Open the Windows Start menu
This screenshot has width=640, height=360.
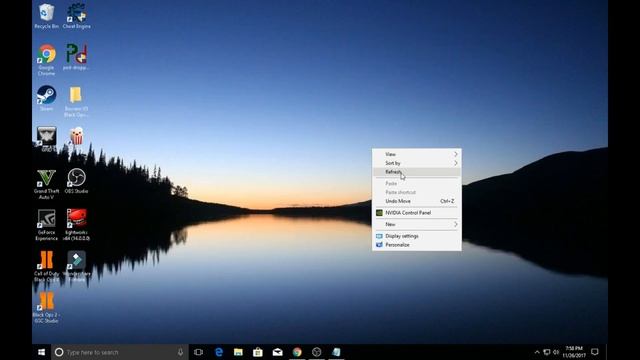pos(42,352)
